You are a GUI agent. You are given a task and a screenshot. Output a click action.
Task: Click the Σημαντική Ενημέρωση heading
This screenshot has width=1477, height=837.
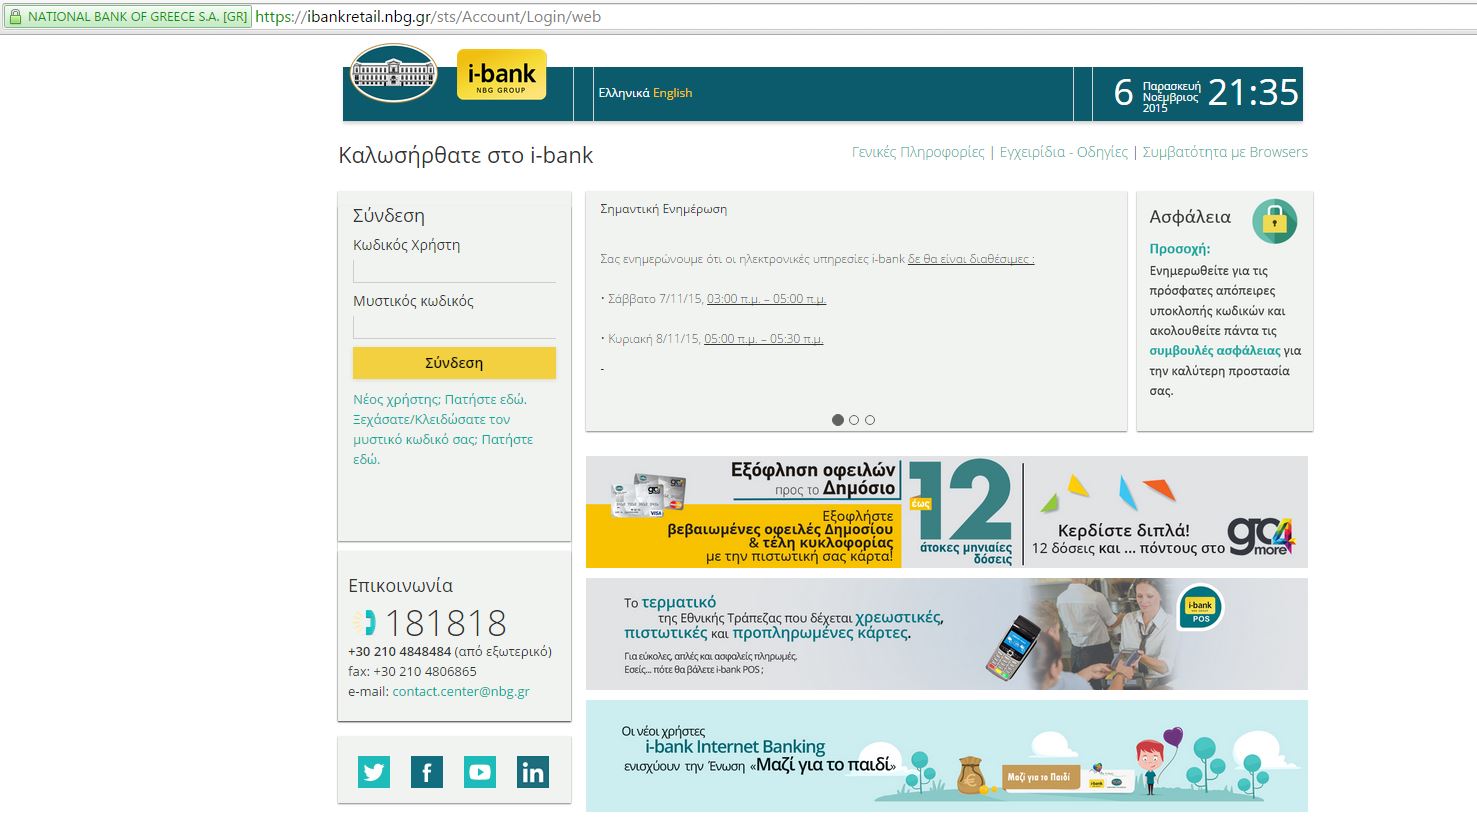coord(663,209)
